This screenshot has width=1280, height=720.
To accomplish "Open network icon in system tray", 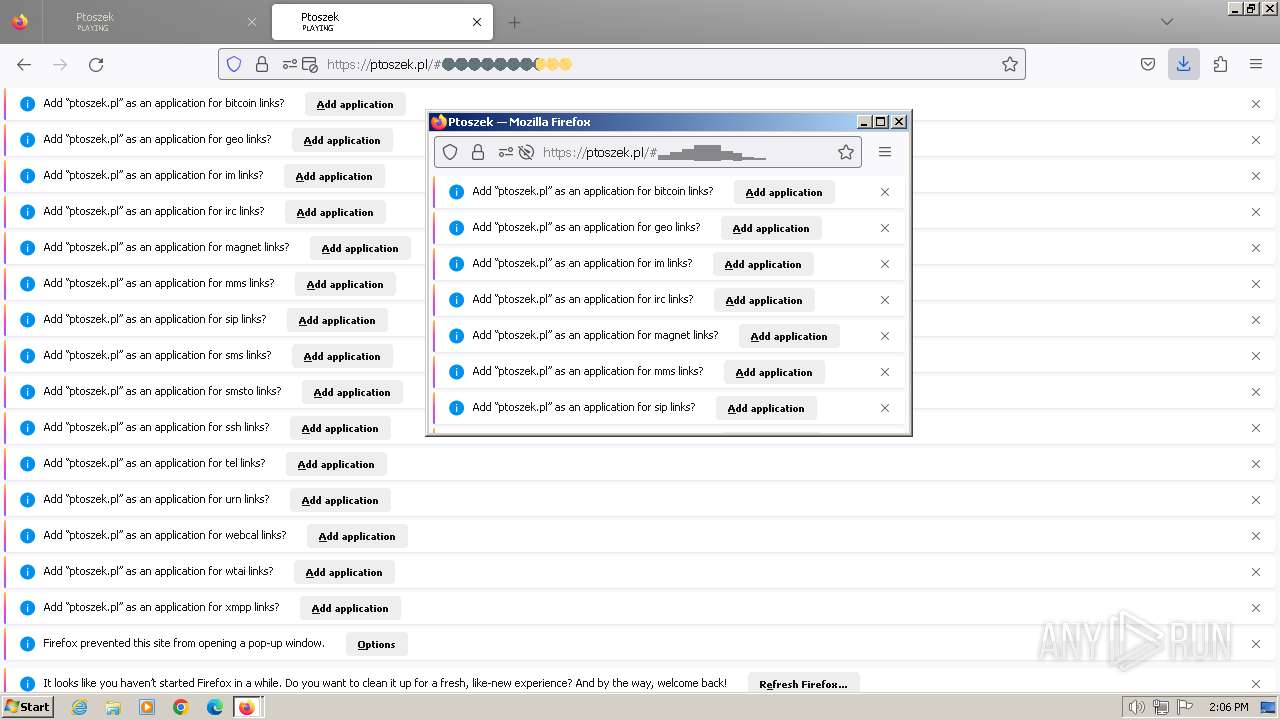I will pos(1161,707).
